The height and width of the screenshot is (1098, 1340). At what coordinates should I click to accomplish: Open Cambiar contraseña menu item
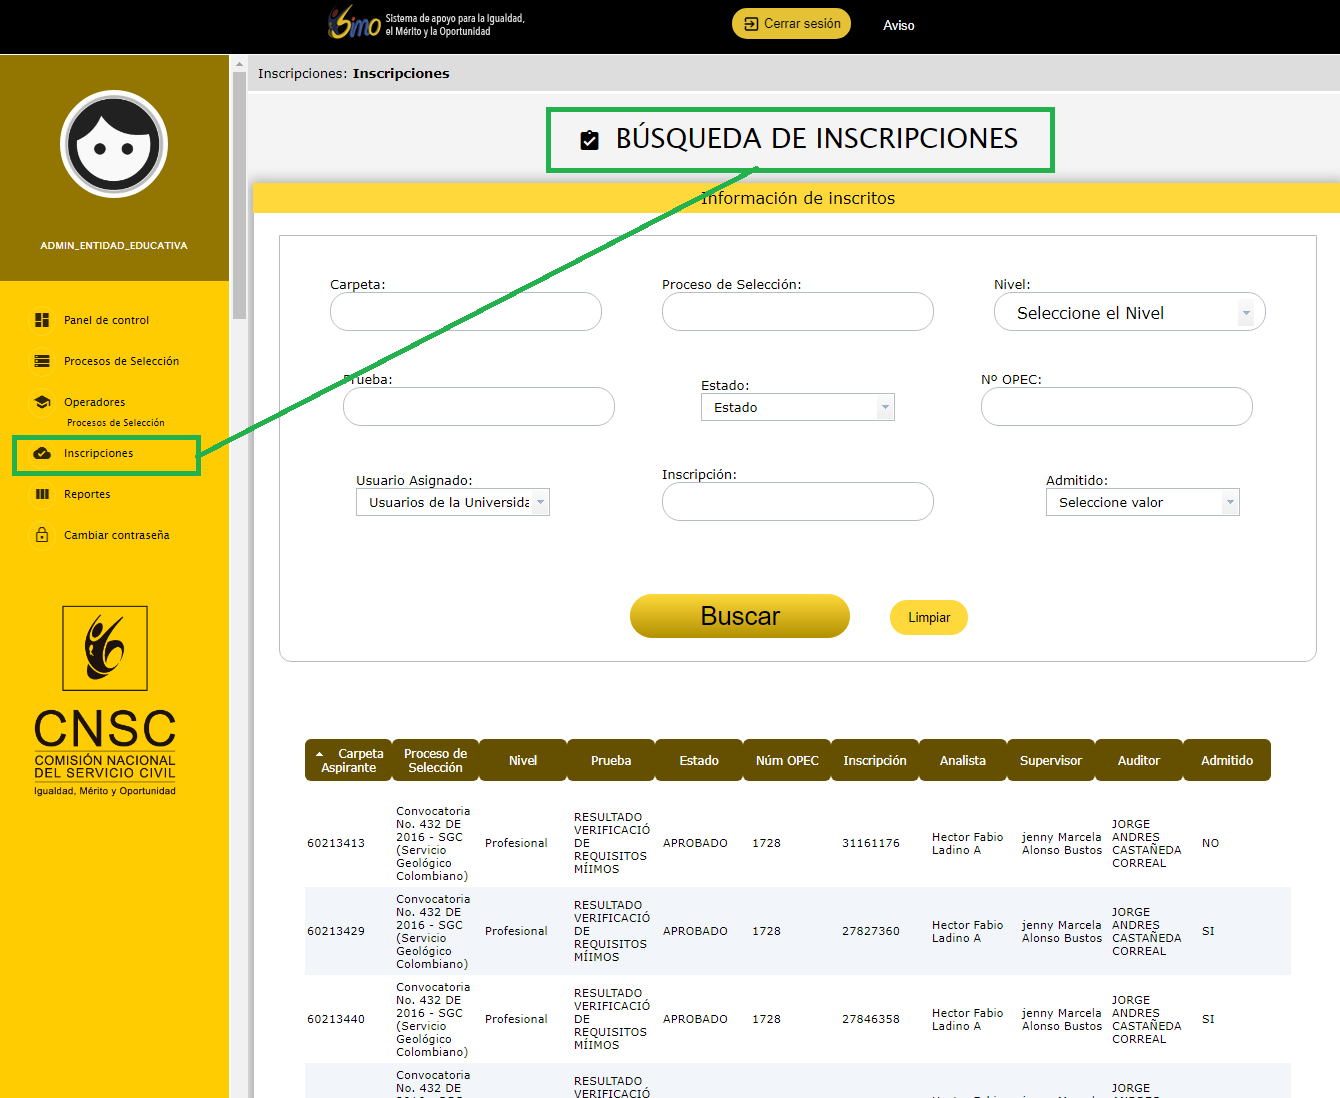coord(116,535)
